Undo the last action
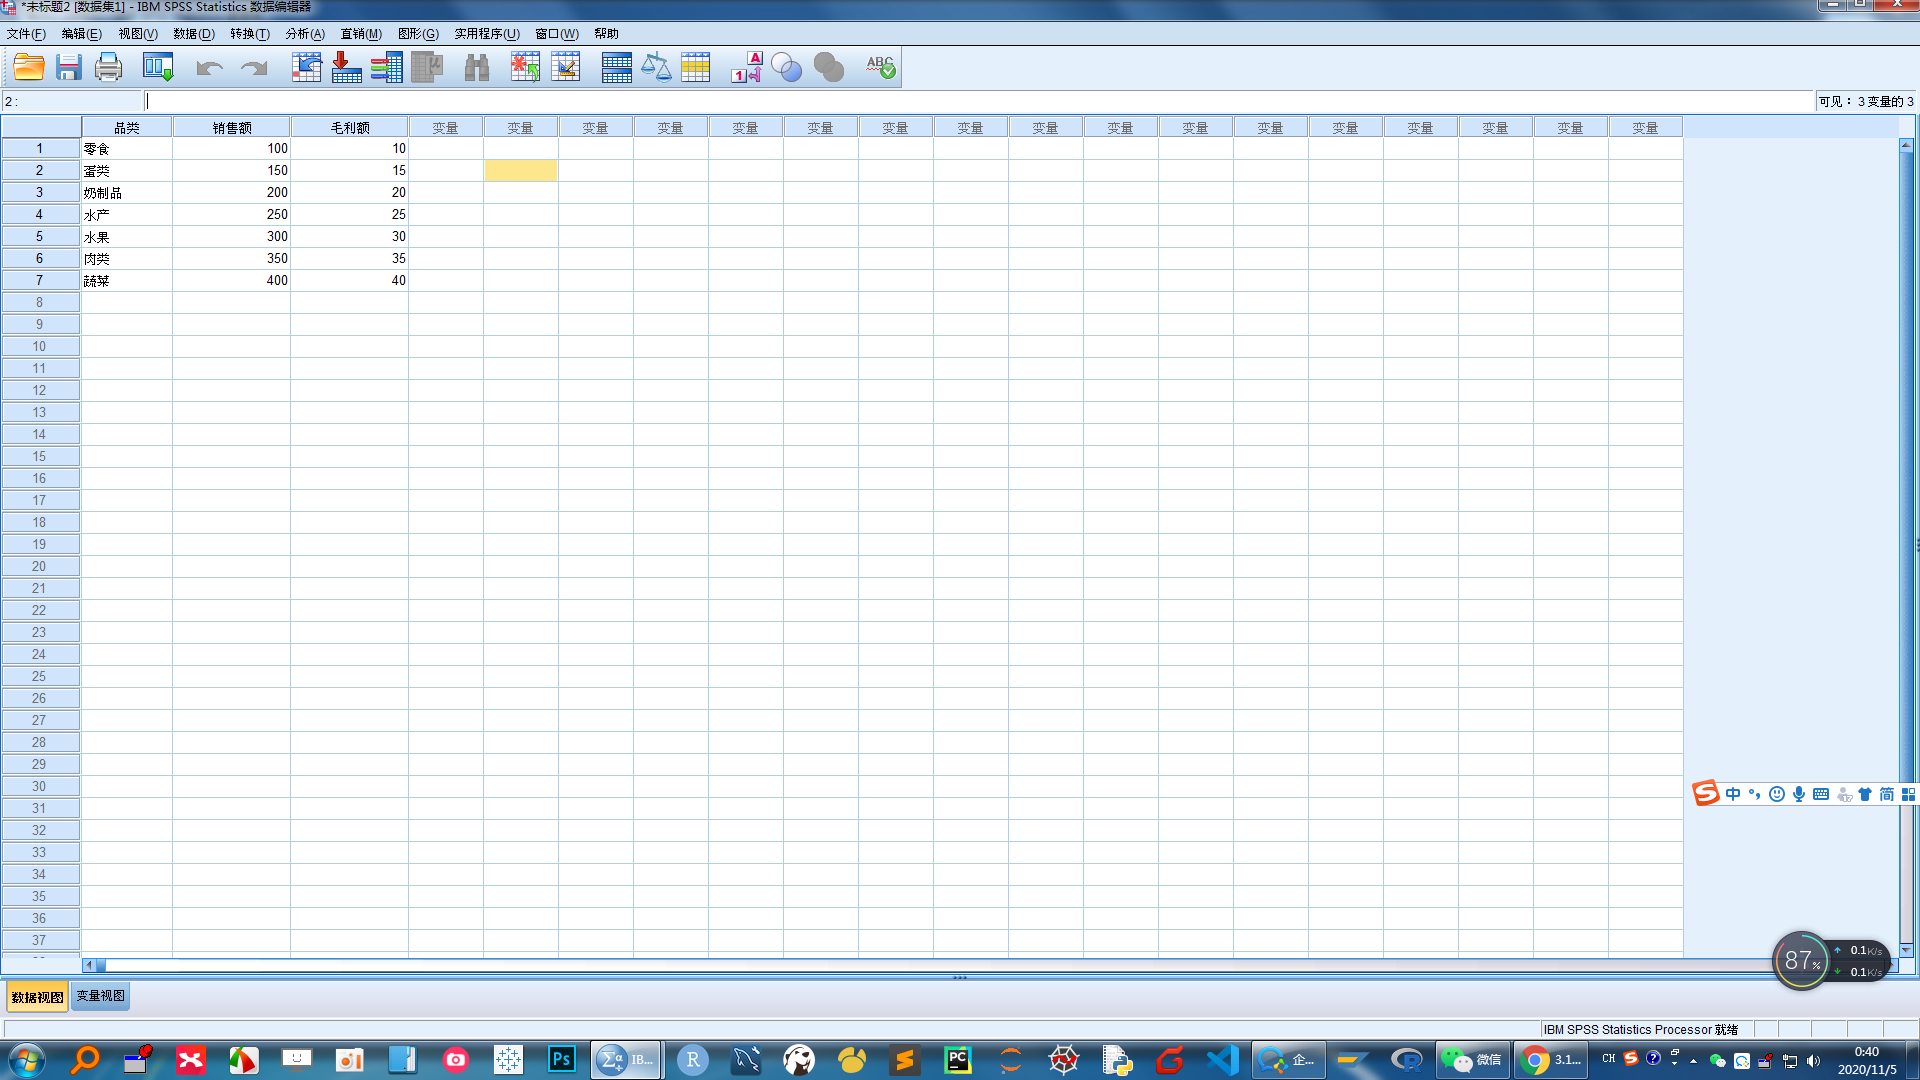This screenshot has height=1080, width=1920. coord(209,68)
